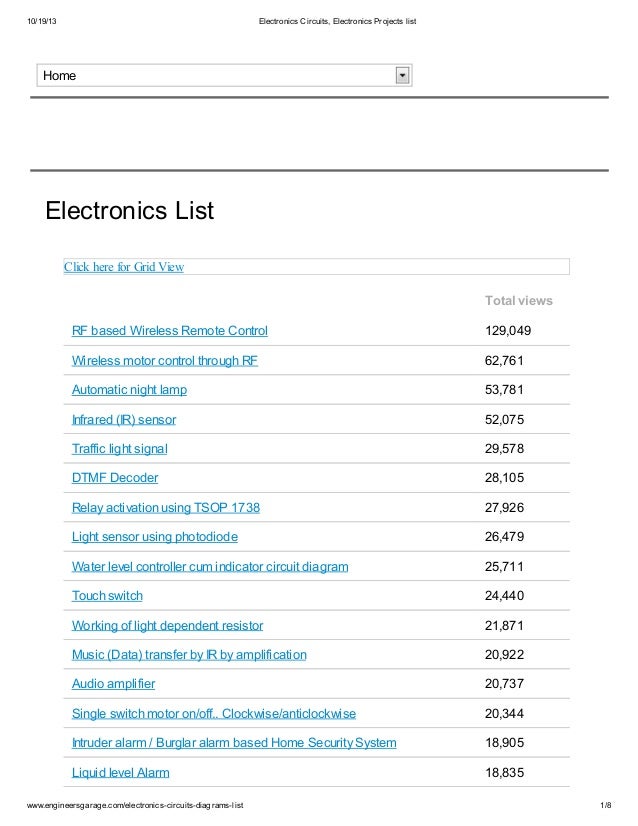Click the DTMF Decoder link

click(115, 478)
